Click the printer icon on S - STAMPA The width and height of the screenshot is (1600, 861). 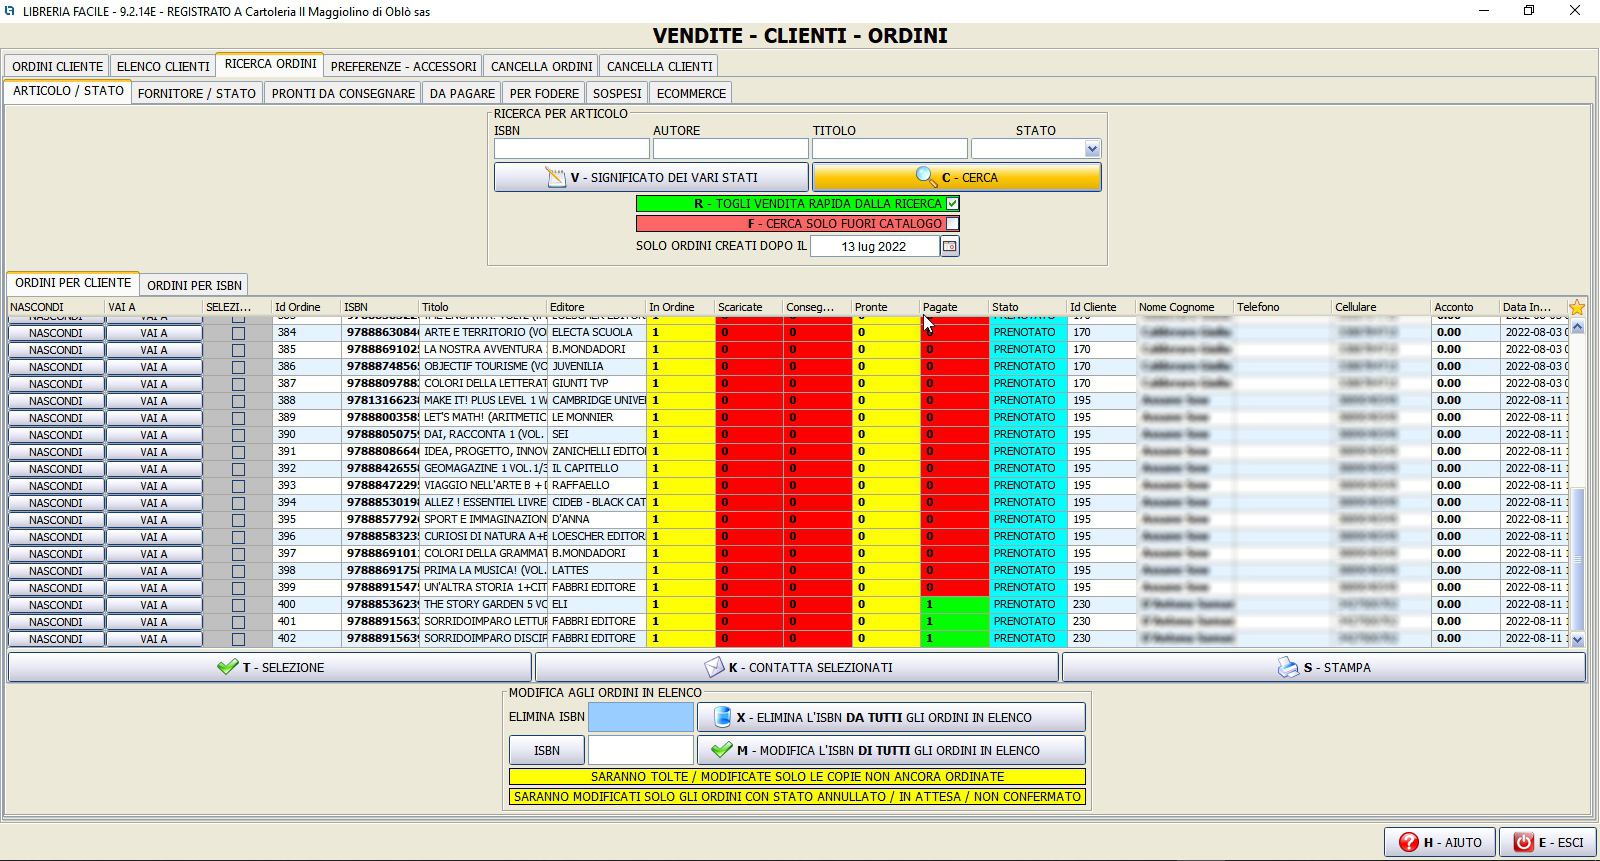point(1288,667)
